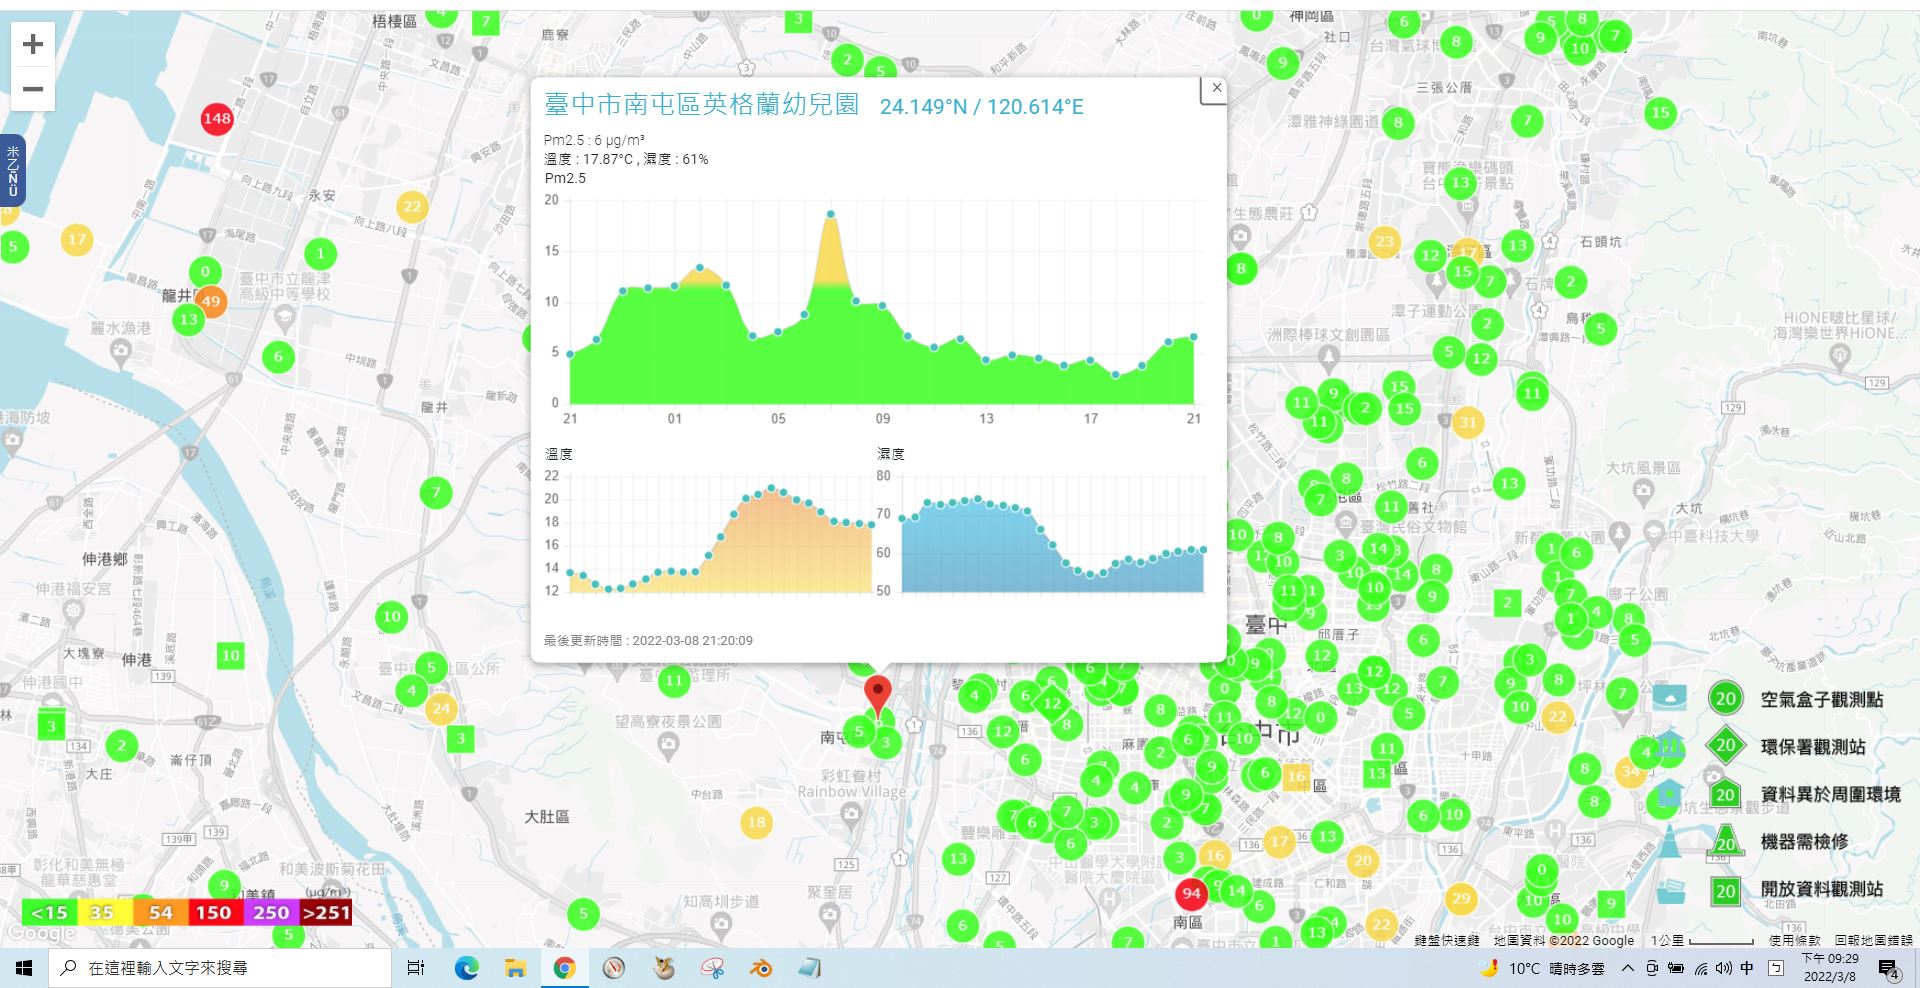Viewport: 1920px width, 988px height.
Task: Open the 鍵盤快速鍵 keyboard shortcuts link
Action: (1447, 940)
